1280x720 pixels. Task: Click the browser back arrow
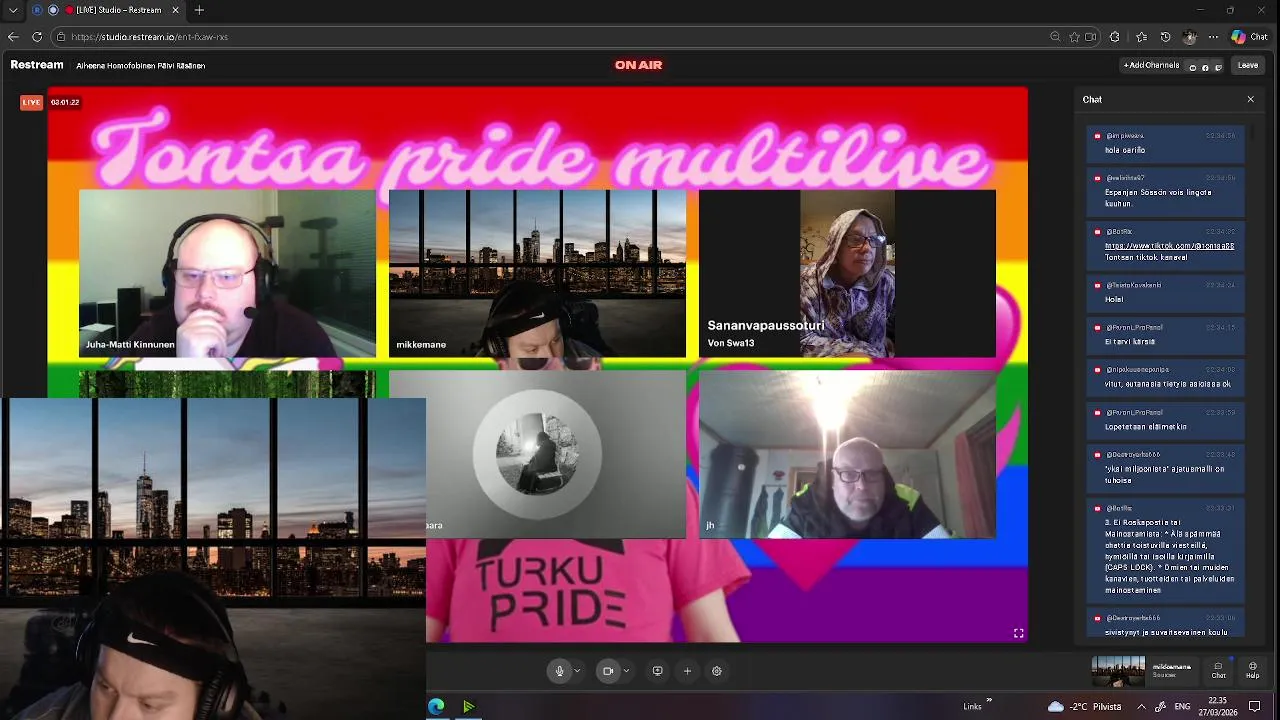pyautogui.click(x=13, y=37)
